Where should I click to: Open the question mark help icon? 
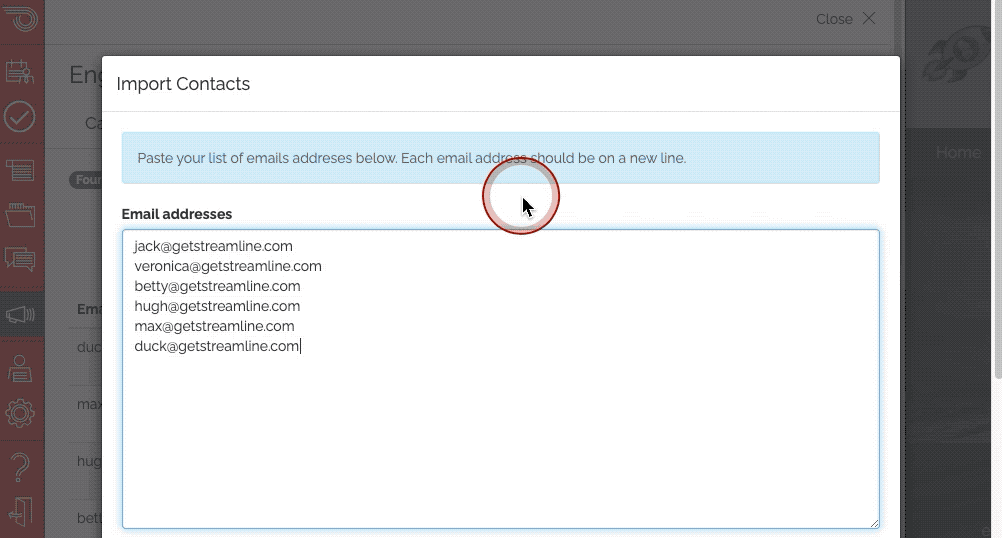[20, 467]
